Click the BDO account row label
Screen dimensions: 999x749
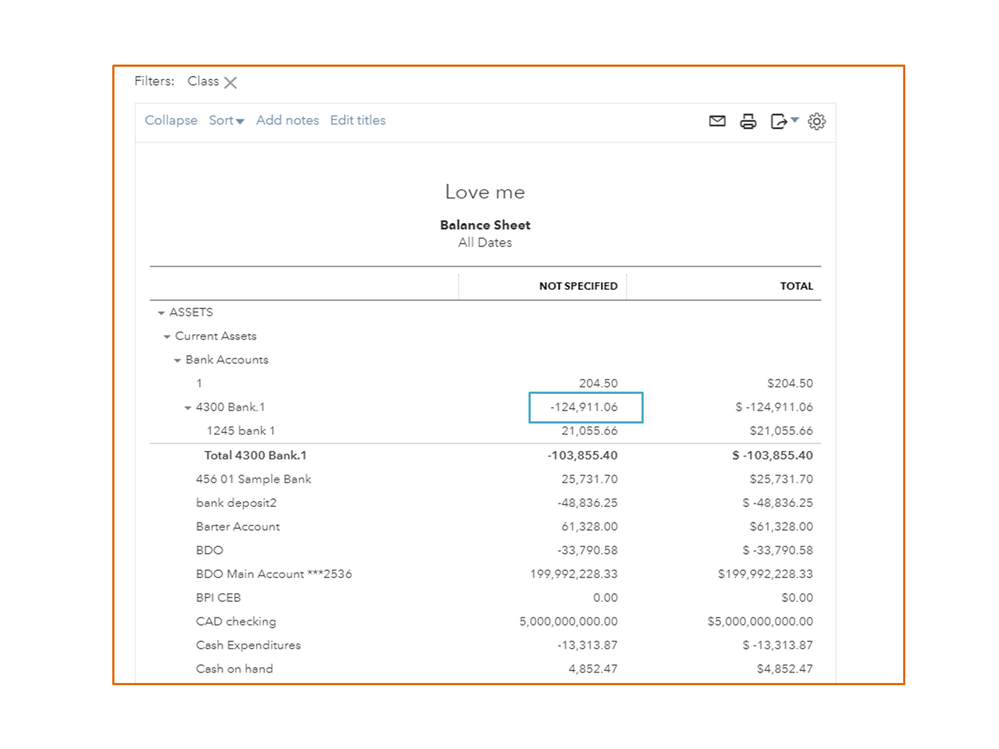[x=210, y=550]
